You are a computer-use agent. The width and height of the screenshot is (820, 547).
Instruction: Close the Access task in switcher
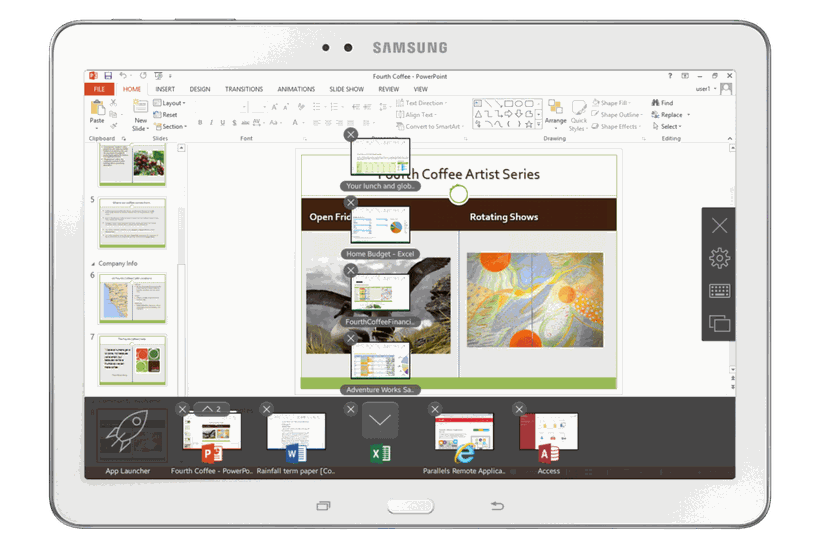click(519, 409)
